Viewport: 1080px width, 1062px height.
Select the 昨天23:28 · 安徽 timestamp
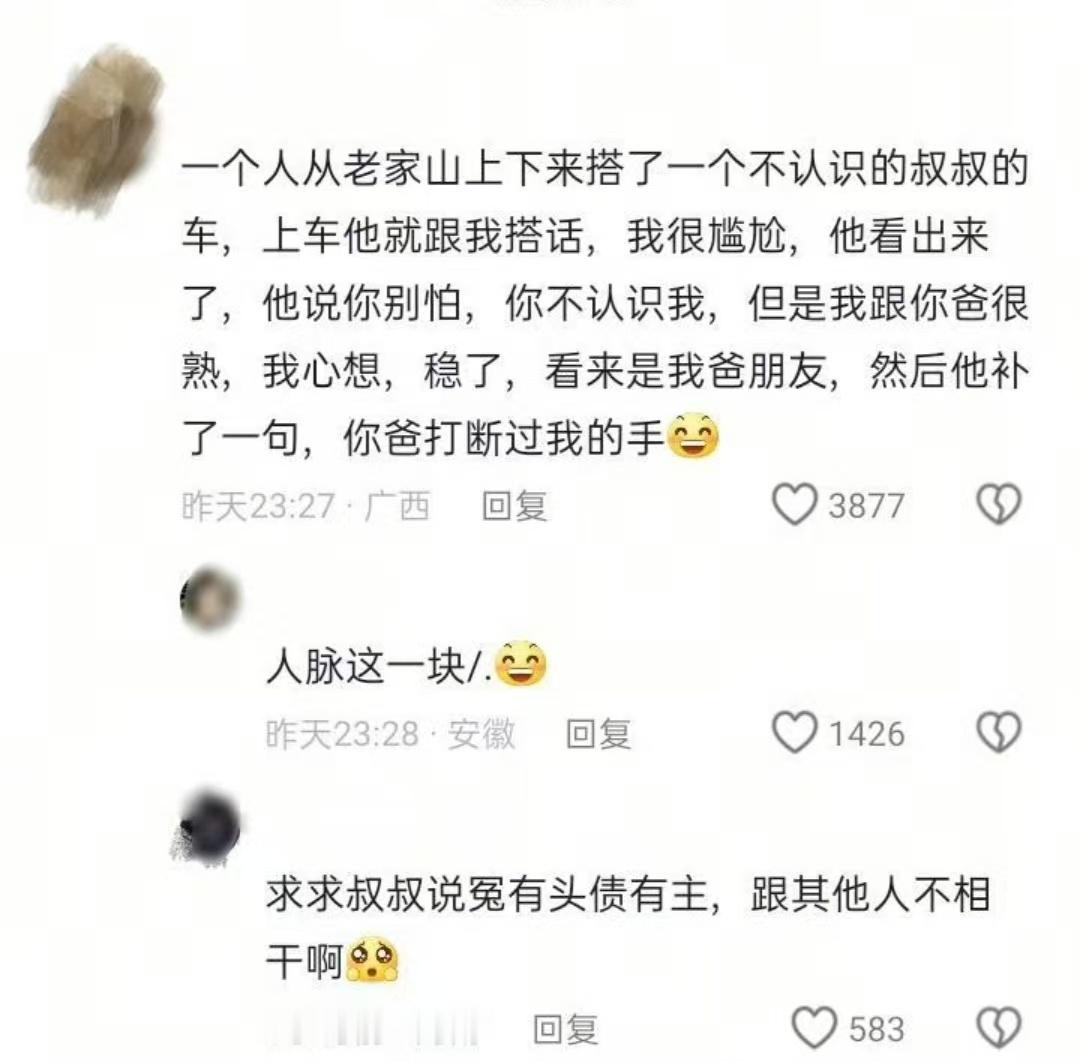(391, 734)
